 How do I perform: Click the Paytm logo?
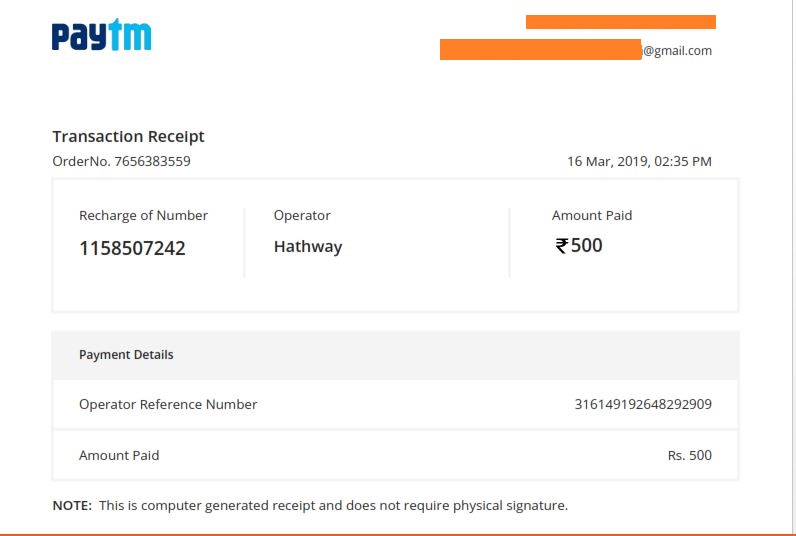(x=101, y=35)
